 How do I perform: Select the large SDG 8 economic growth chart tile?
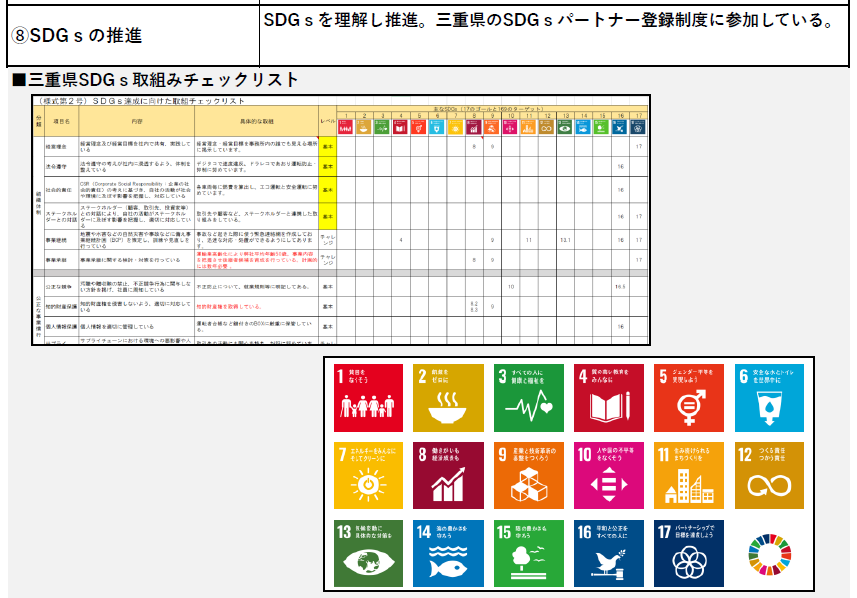(x=448, y=476)
